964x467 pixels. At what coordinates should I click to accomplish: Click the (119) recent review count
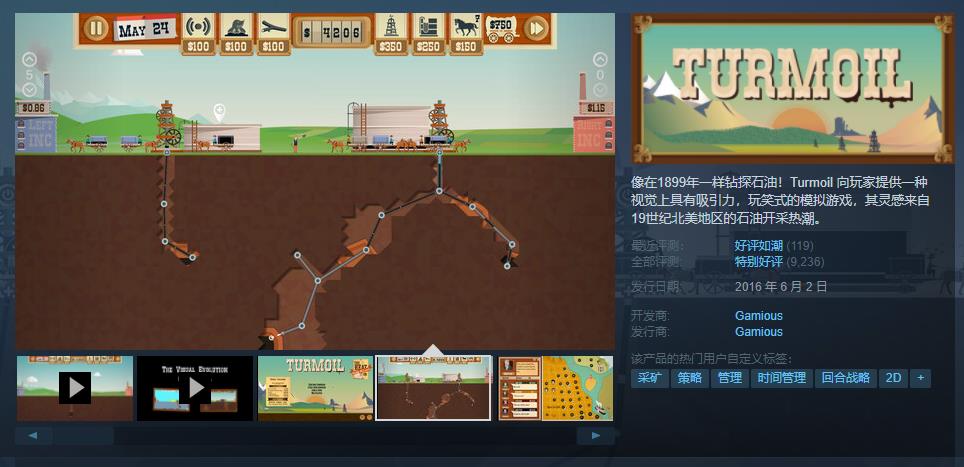[800, 246]
